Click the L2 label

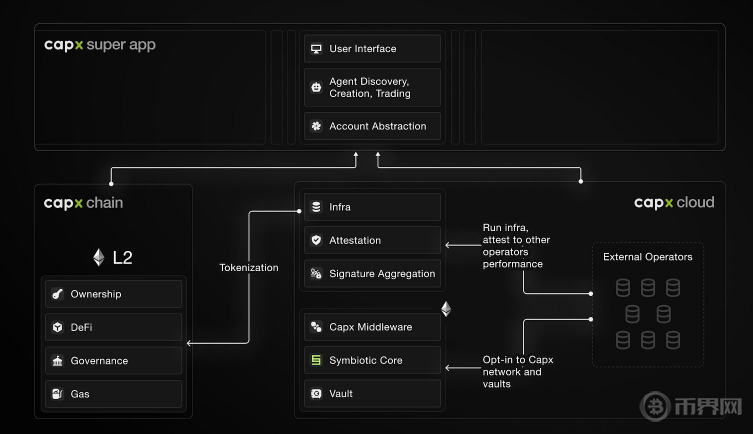click(122, 258)
